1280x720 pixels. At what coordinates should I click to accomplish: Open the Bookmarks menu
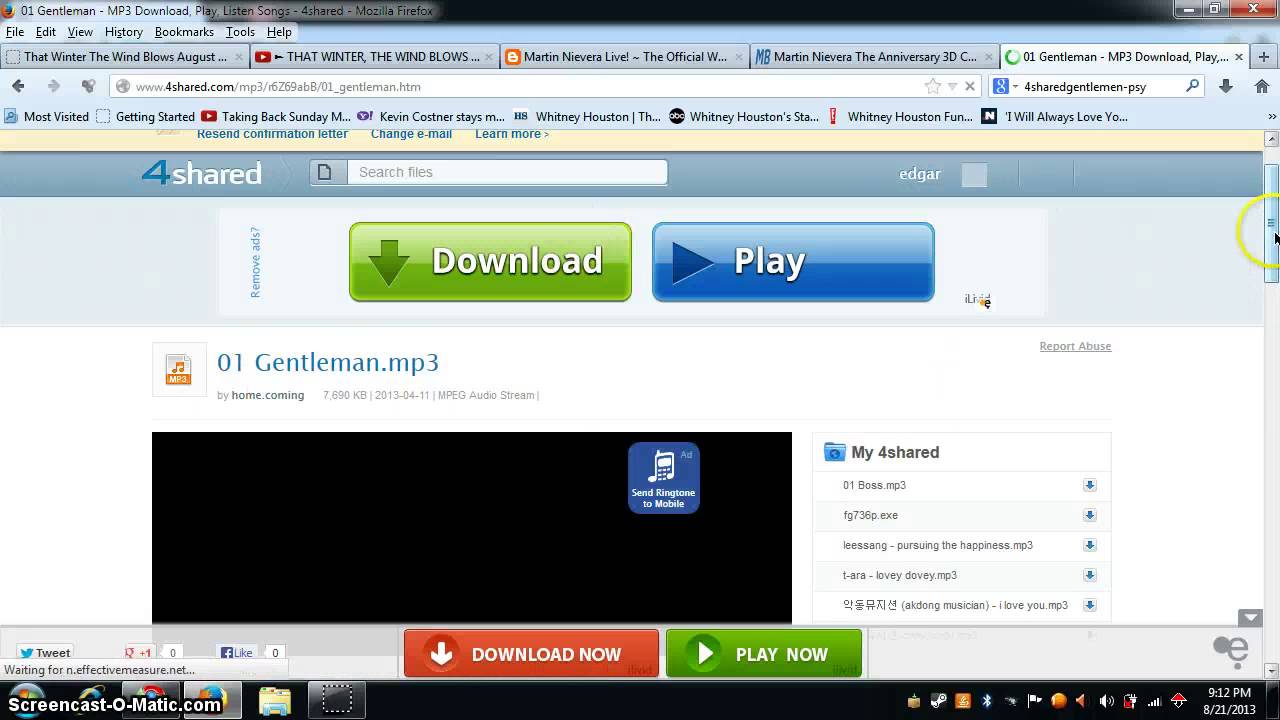click(184, 32)
